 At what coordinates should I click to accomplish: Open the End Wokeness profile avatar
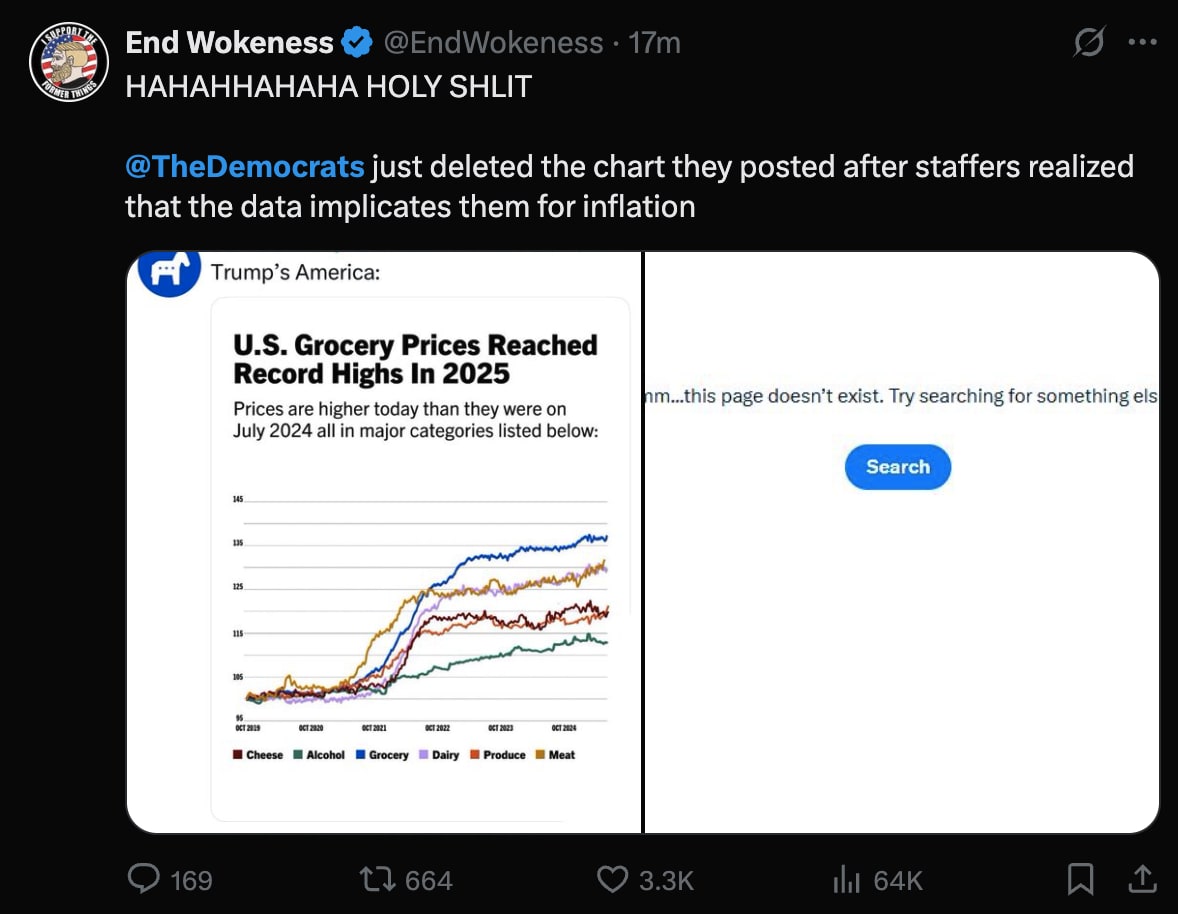(x=68, y=62)
